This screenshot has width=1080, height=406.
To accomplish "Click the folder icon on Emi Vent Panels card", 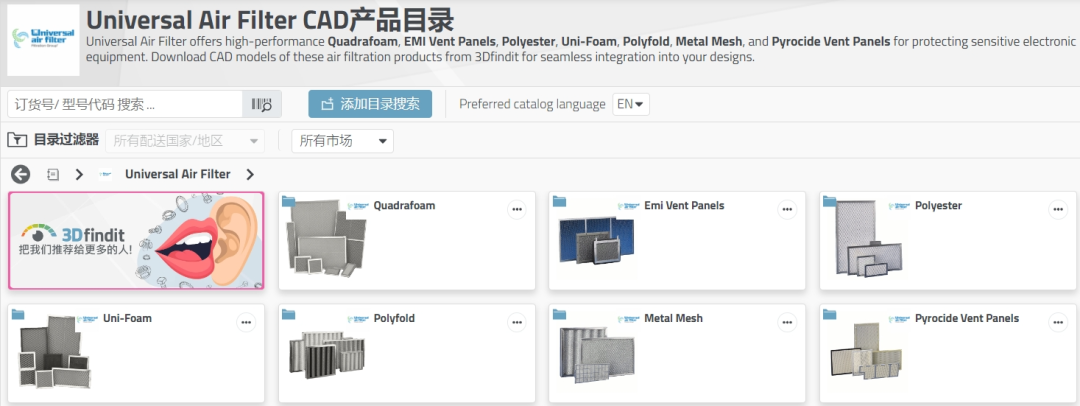I will pos(559,201).
